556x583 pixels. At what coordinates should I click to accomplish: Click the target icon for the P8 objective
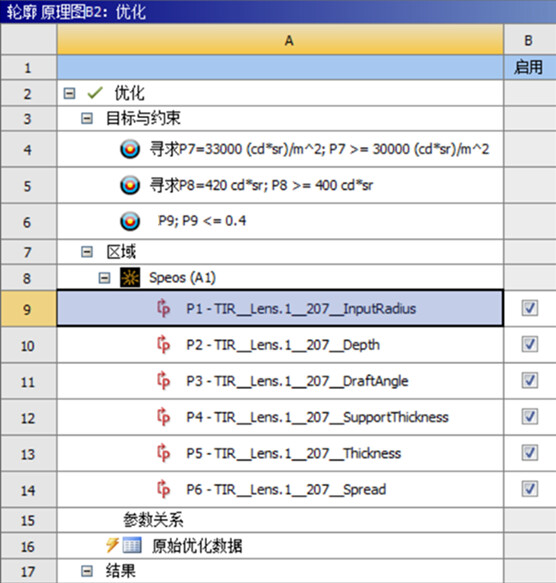(130, 185)
